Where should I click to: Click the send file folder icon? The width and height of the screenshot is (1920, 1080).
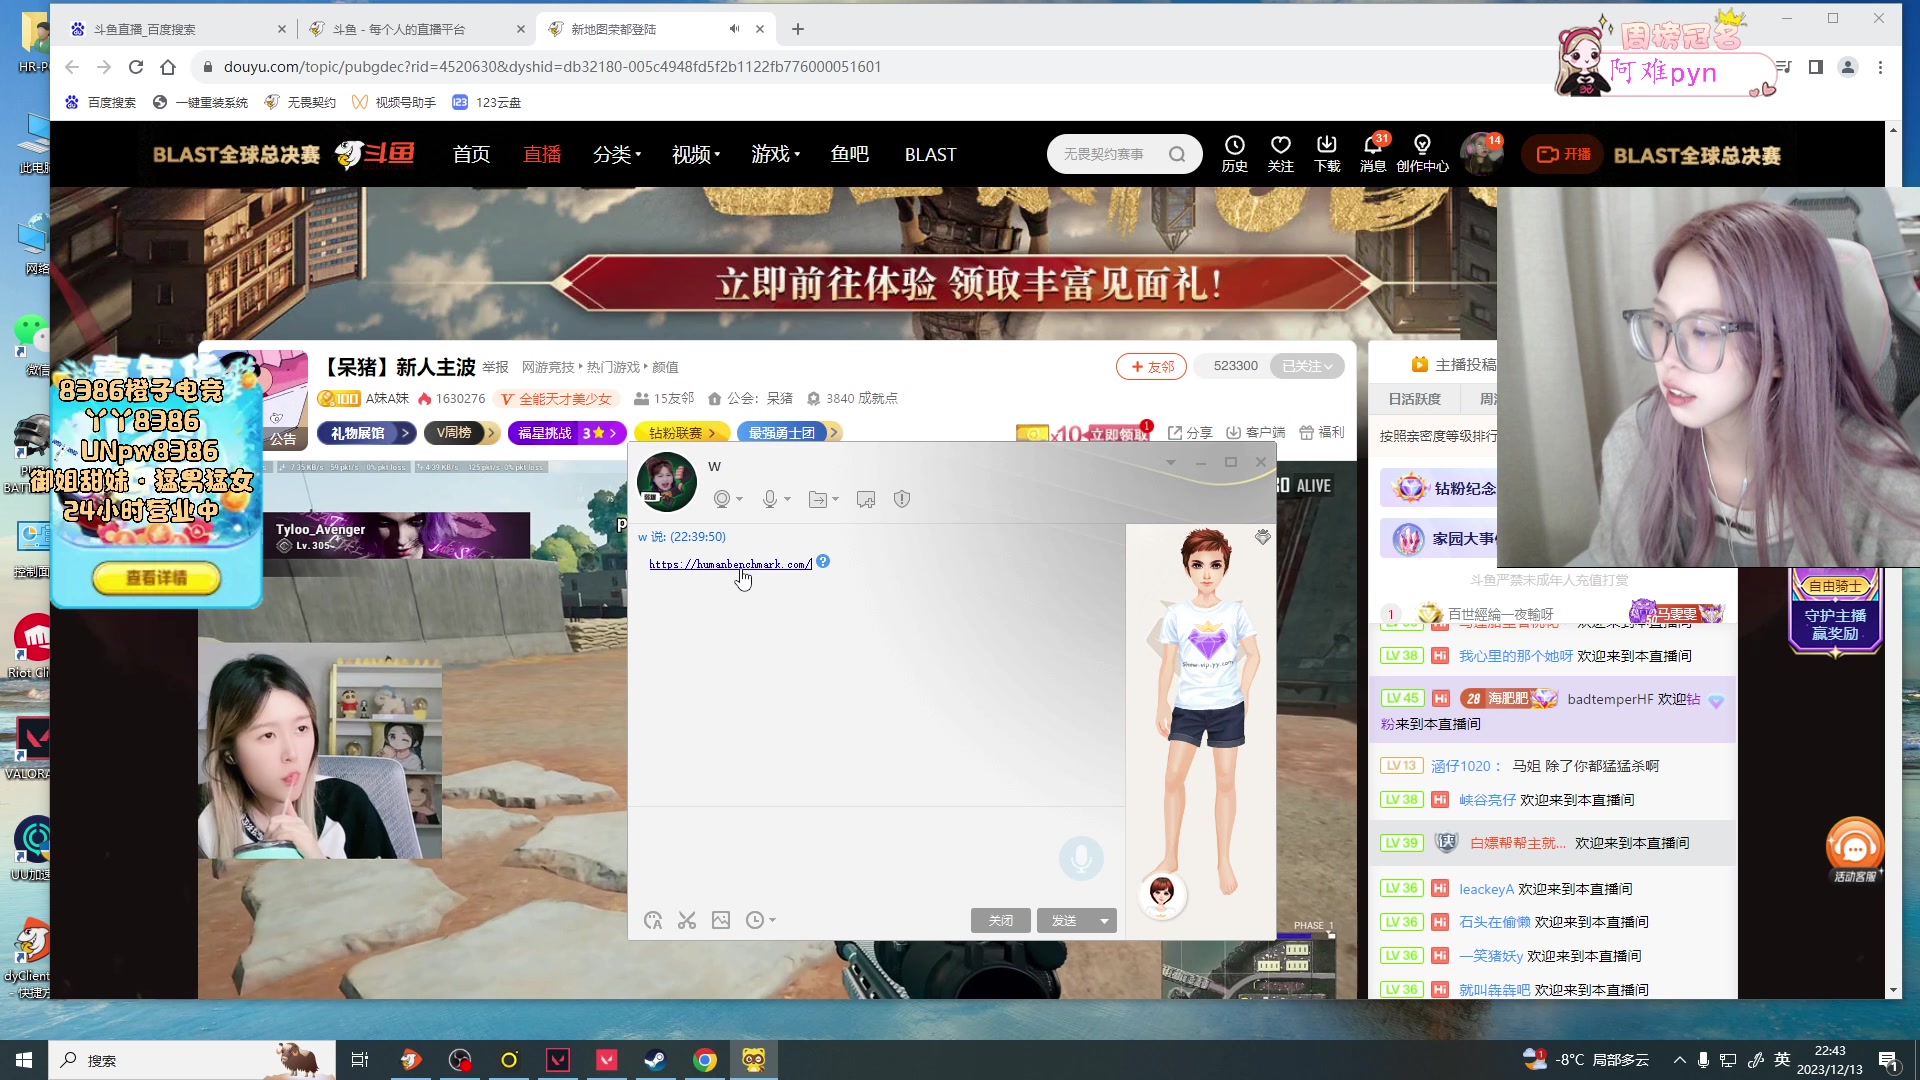tap(817, 499)
